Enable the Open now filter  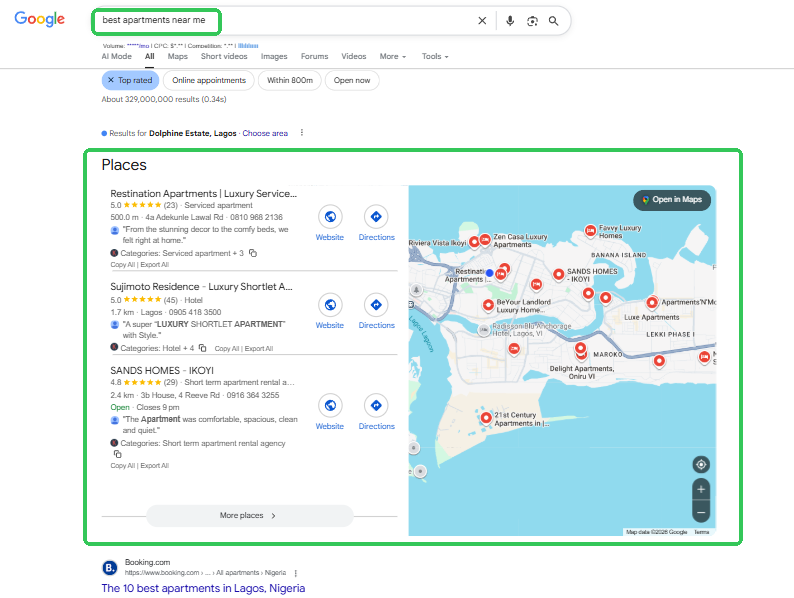tap(352, 80)
